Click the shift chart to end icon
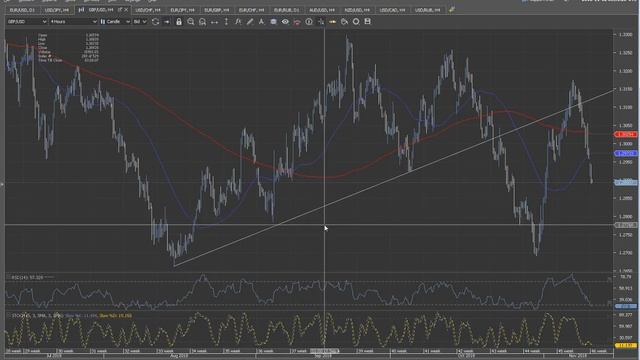 click(167, 22)
